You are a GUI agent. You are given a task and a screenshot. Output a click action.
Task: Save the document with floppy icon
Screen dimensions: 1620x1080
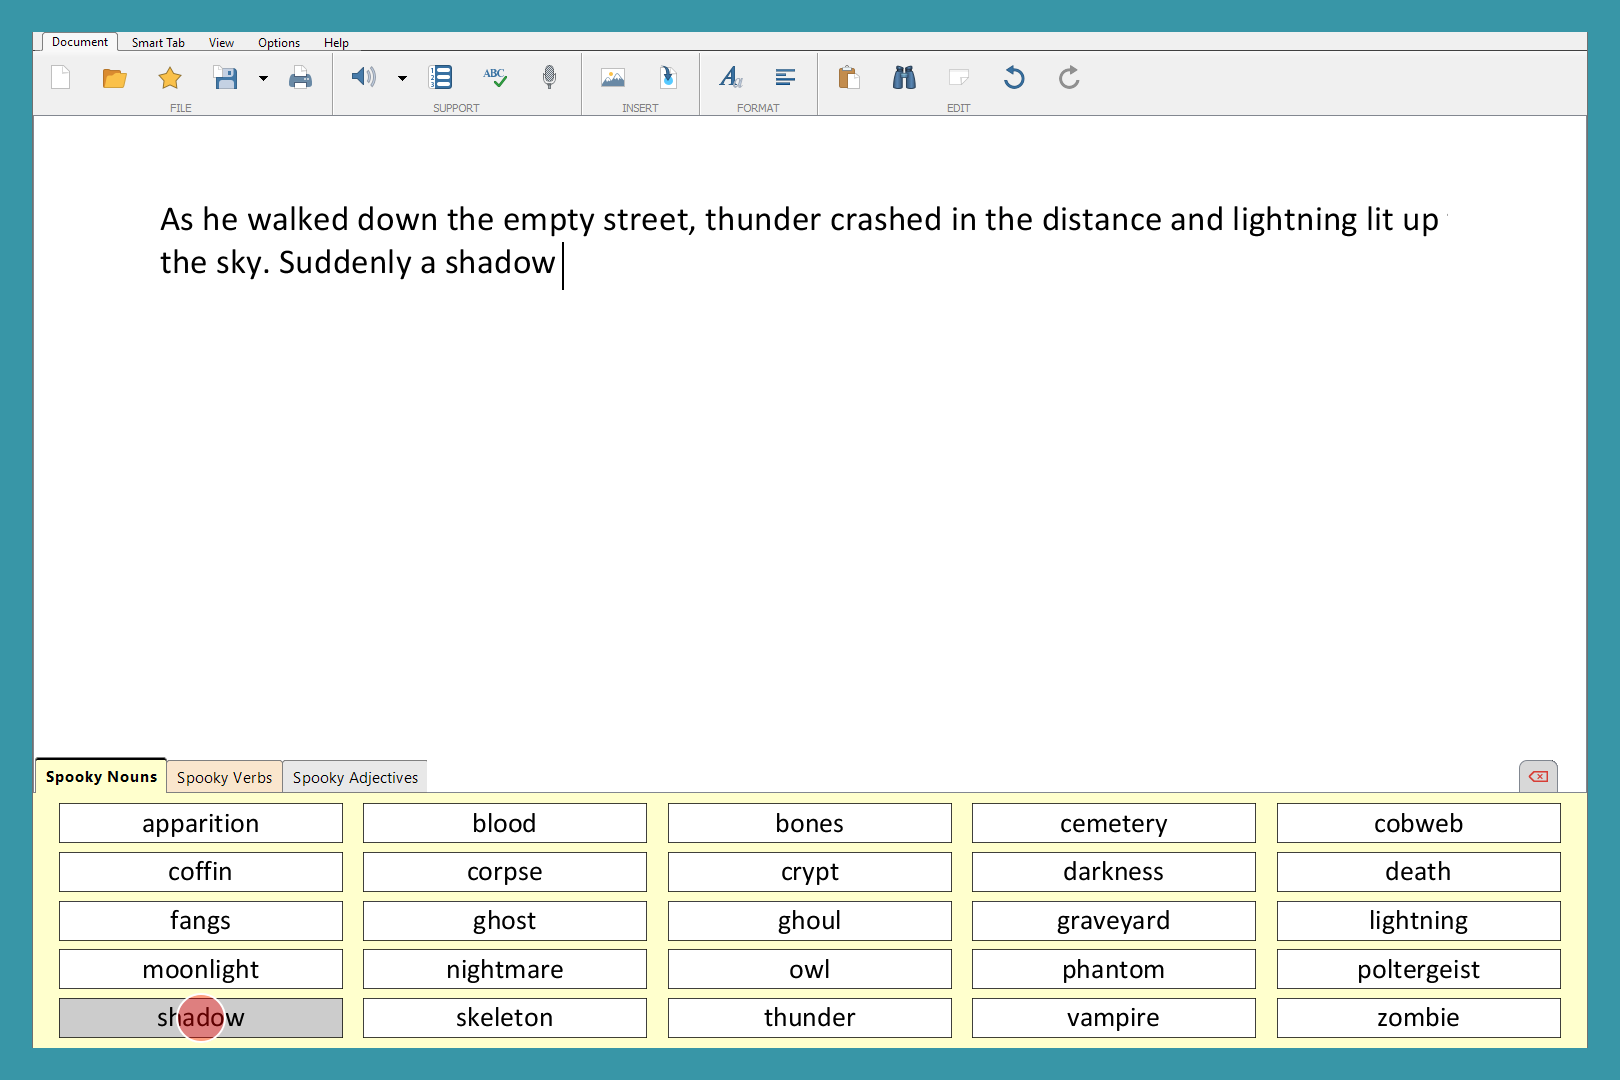click(225, 78)
